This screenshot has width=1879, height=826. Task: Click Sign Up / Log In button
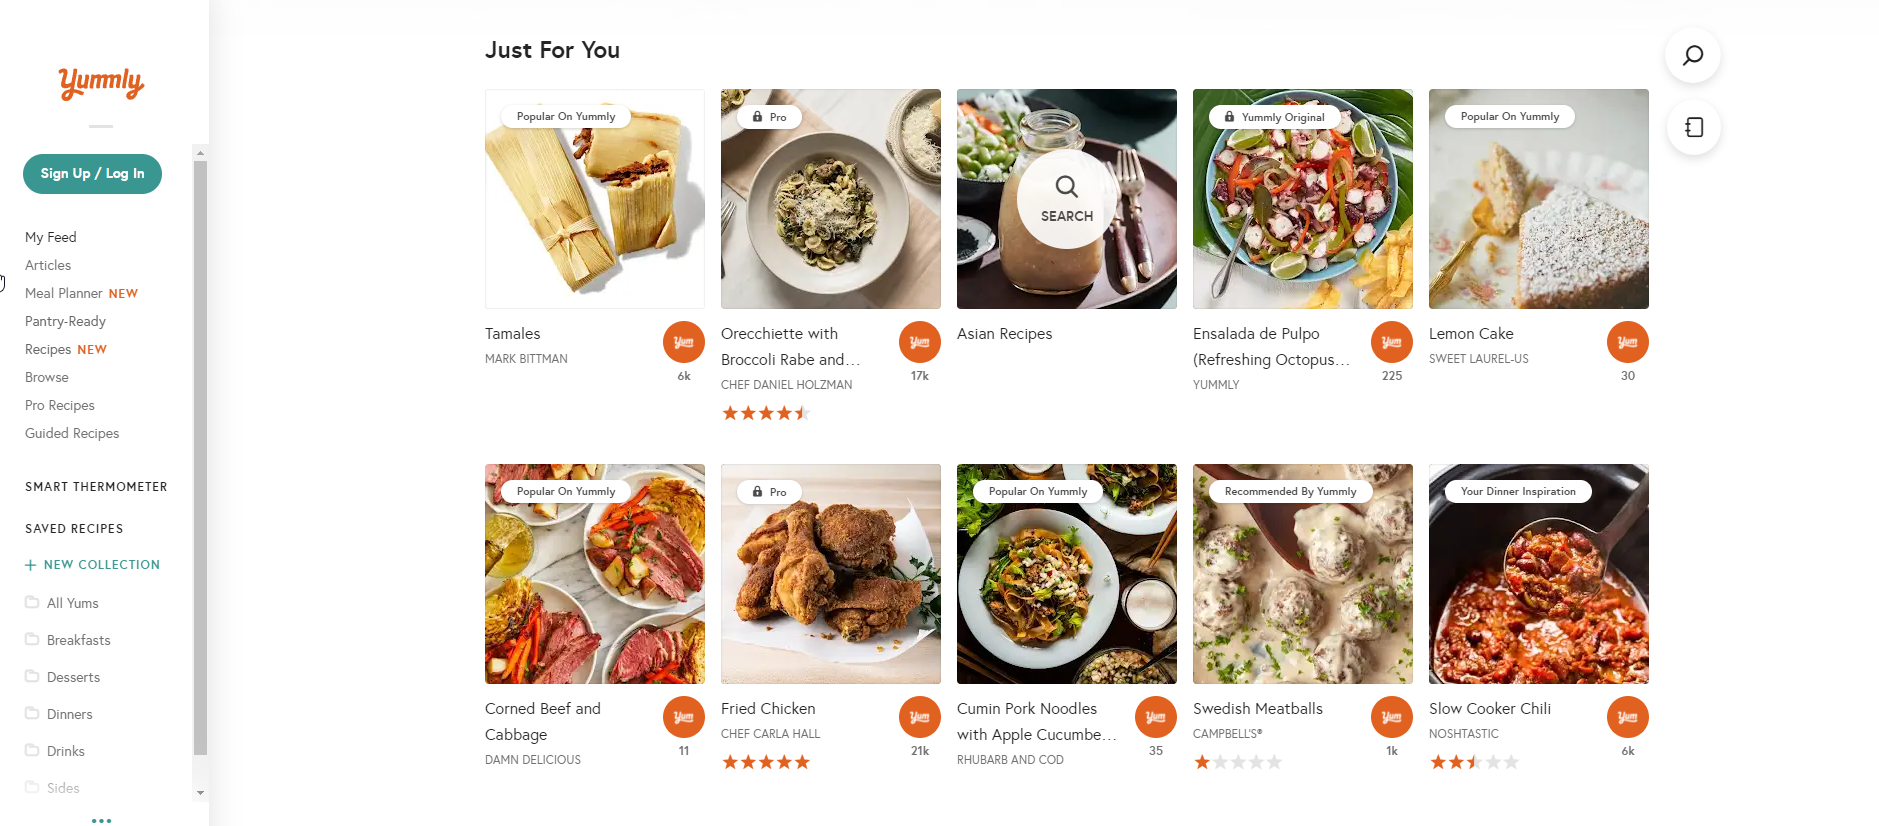[92, 173]
